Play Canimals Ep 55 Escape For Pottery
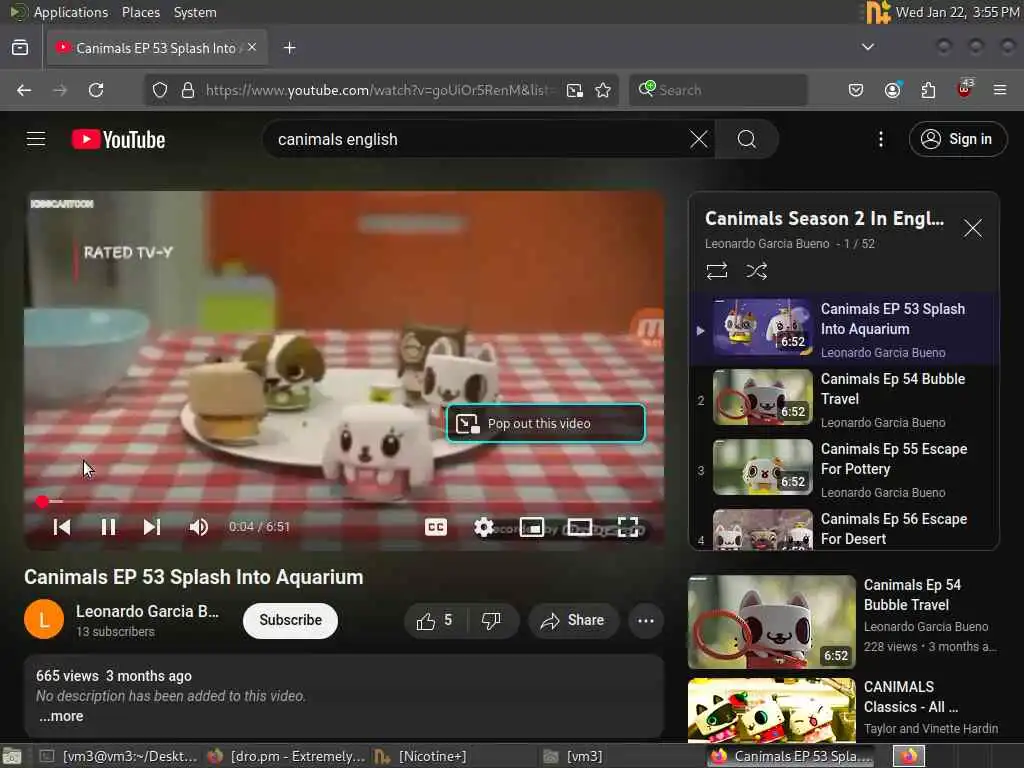The height and width of the screenshot is (768, 1024). (x=844, y=469)
